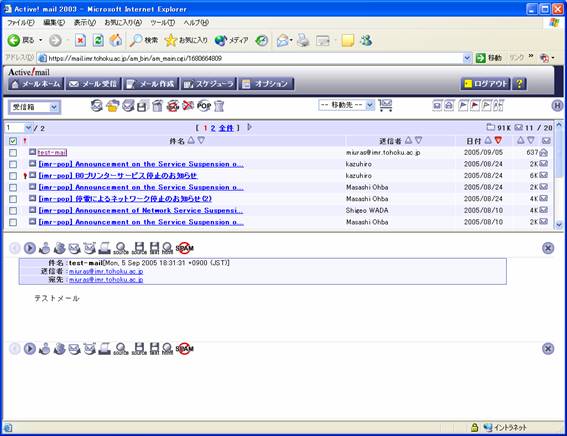Image resolution: width=567 pixels, height=436 pixels.
Task: Switch to the メール受信 tab
Action: click(x=94, y=84)
